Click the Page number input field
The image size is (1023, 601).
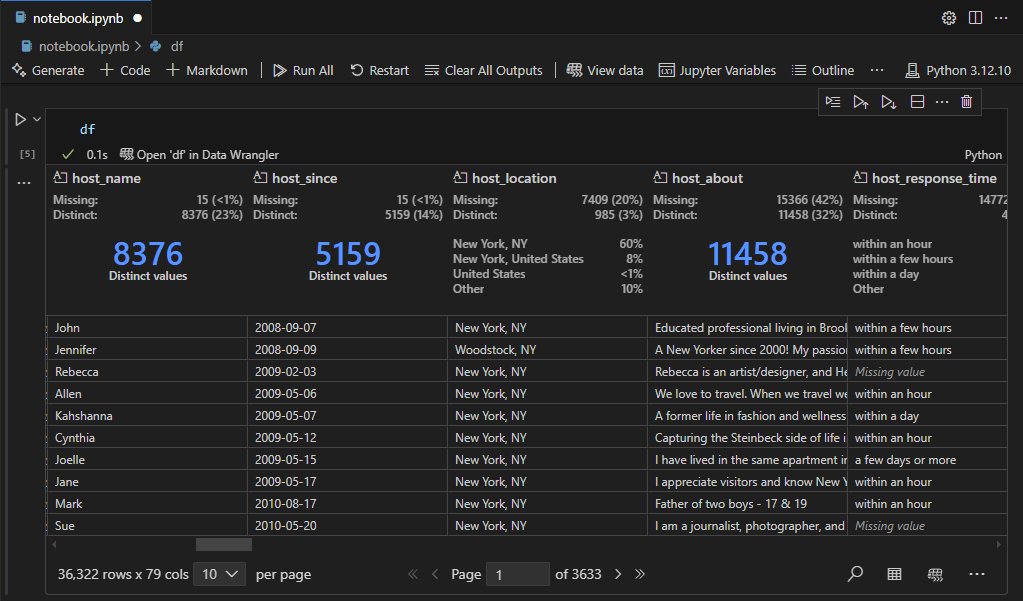pos(518,574)
